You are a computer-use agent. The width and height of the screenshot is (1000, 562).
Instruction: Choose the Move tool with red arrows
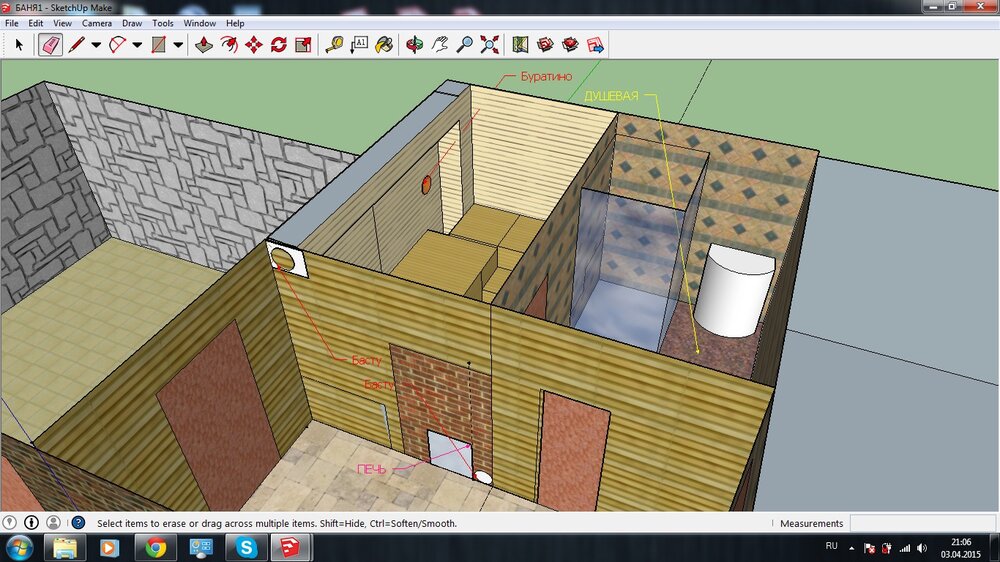click(x=254, y=44)
